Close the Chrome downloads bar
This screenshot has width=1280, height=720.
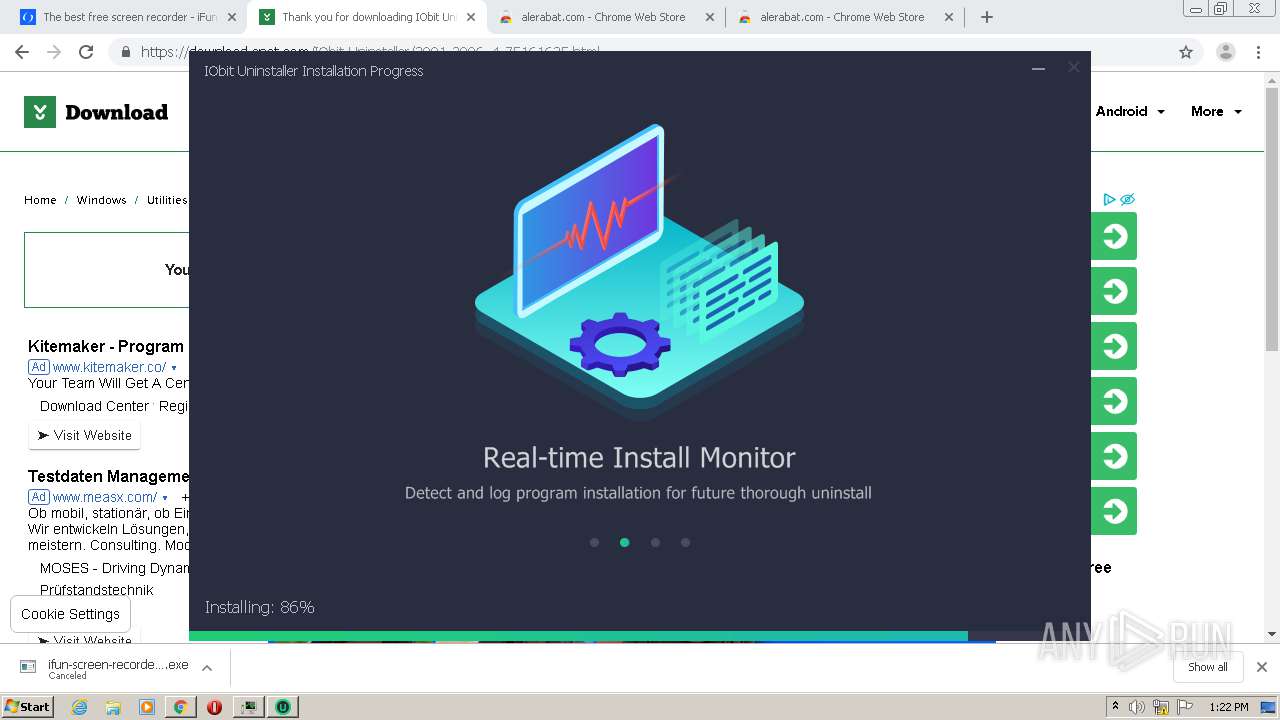(x=1262, y=667)
